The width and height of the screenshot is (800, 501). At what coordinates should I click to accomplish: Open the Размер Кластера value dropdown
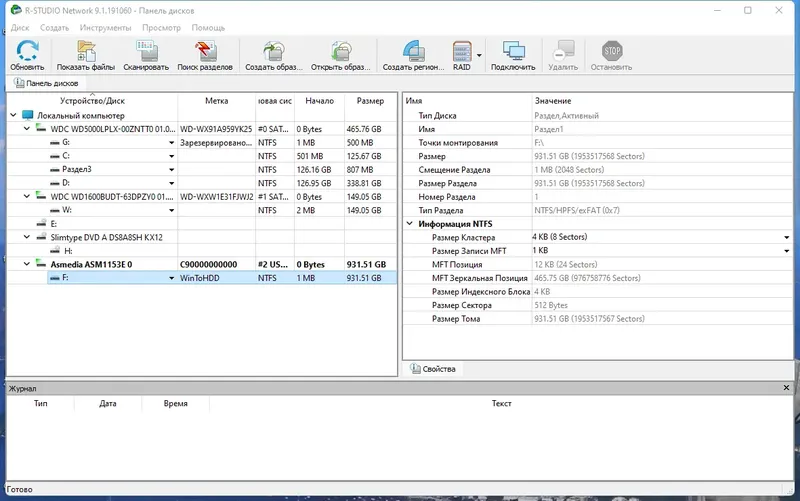pos(786,237)
